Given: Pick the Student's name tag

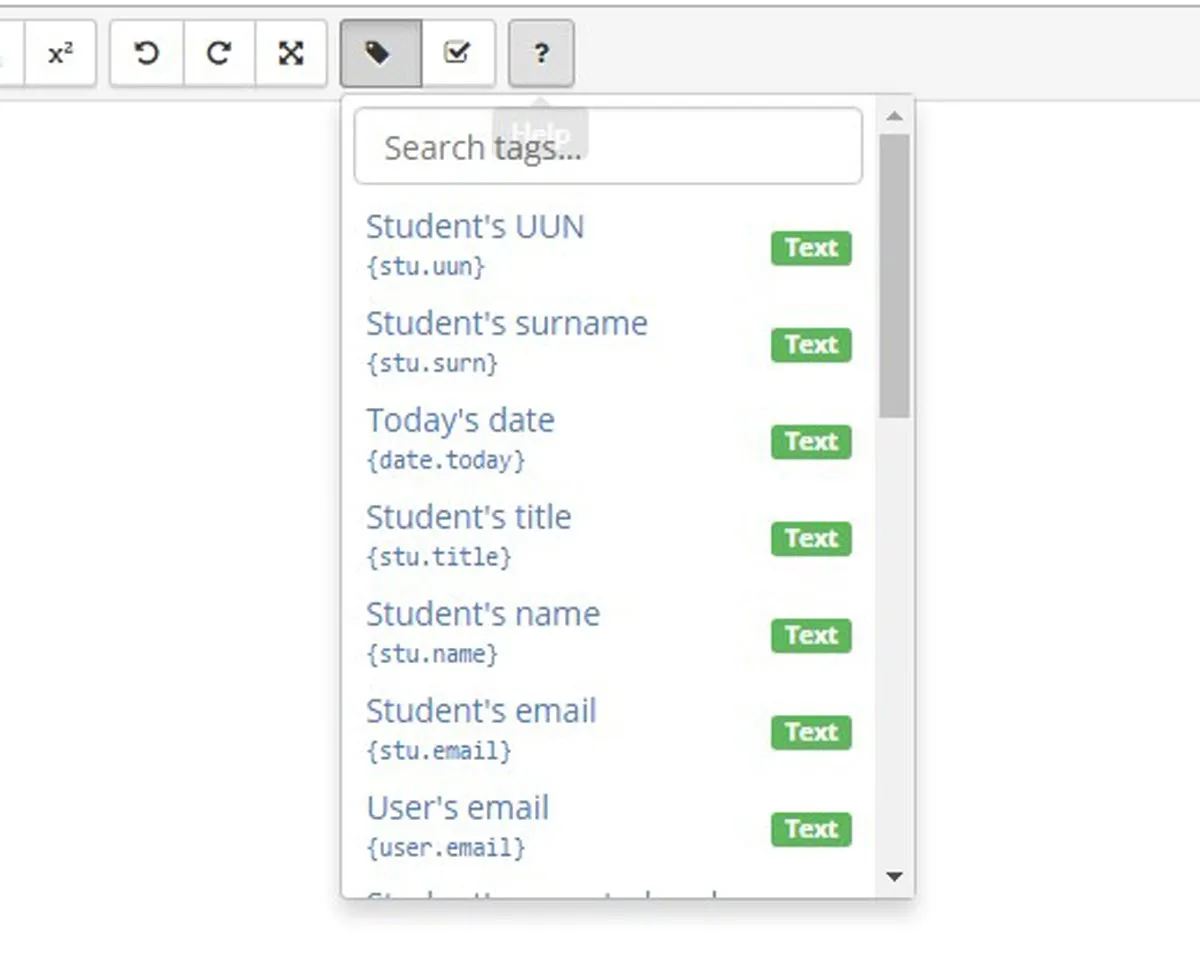Looking at the screenshot, I should pyautogui.click(x=483, y=613).
